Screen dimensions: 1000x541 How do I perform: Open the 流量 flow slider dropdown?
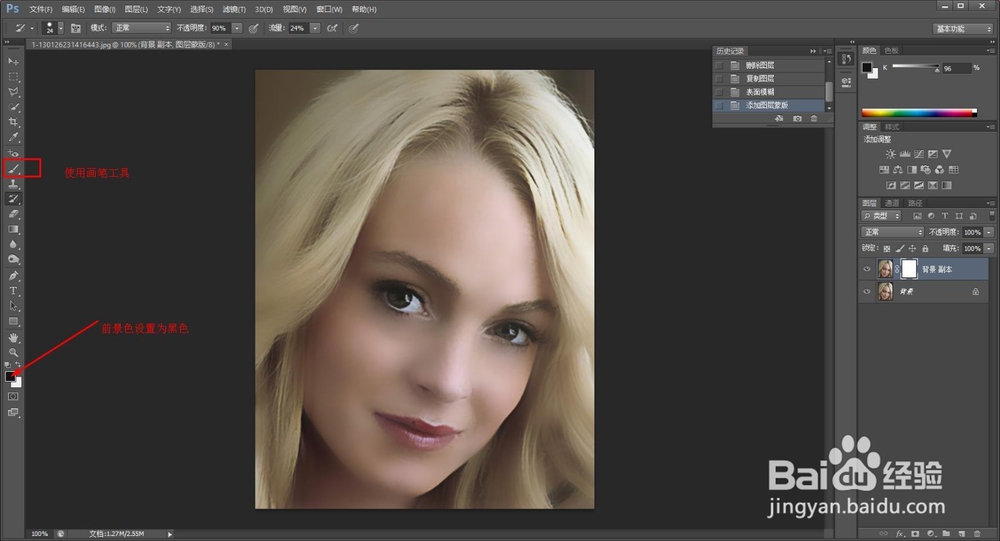click(315, 28)
